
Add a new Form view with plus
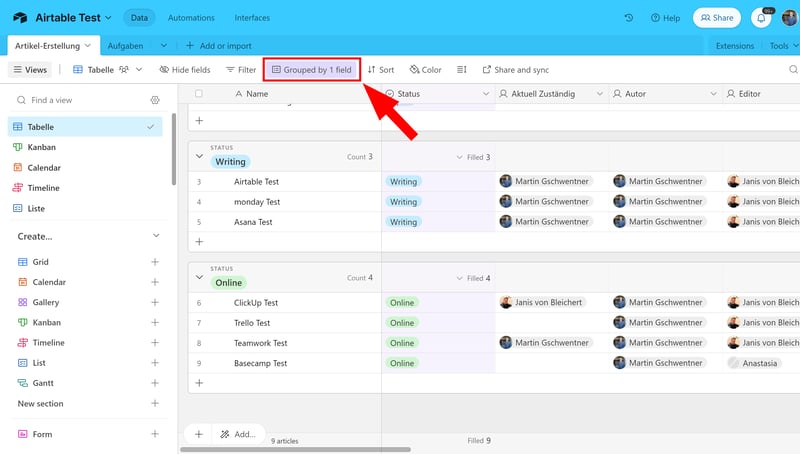155,434
